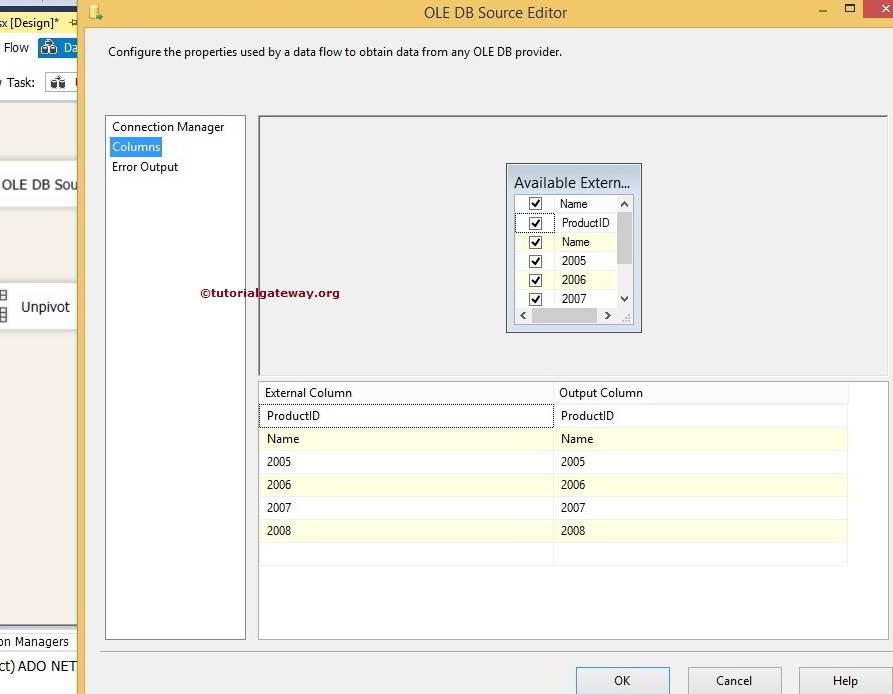This screenshot has width=893, height=694.
Task: Click the 2006 label in available columns
Action: pos(574,280)
